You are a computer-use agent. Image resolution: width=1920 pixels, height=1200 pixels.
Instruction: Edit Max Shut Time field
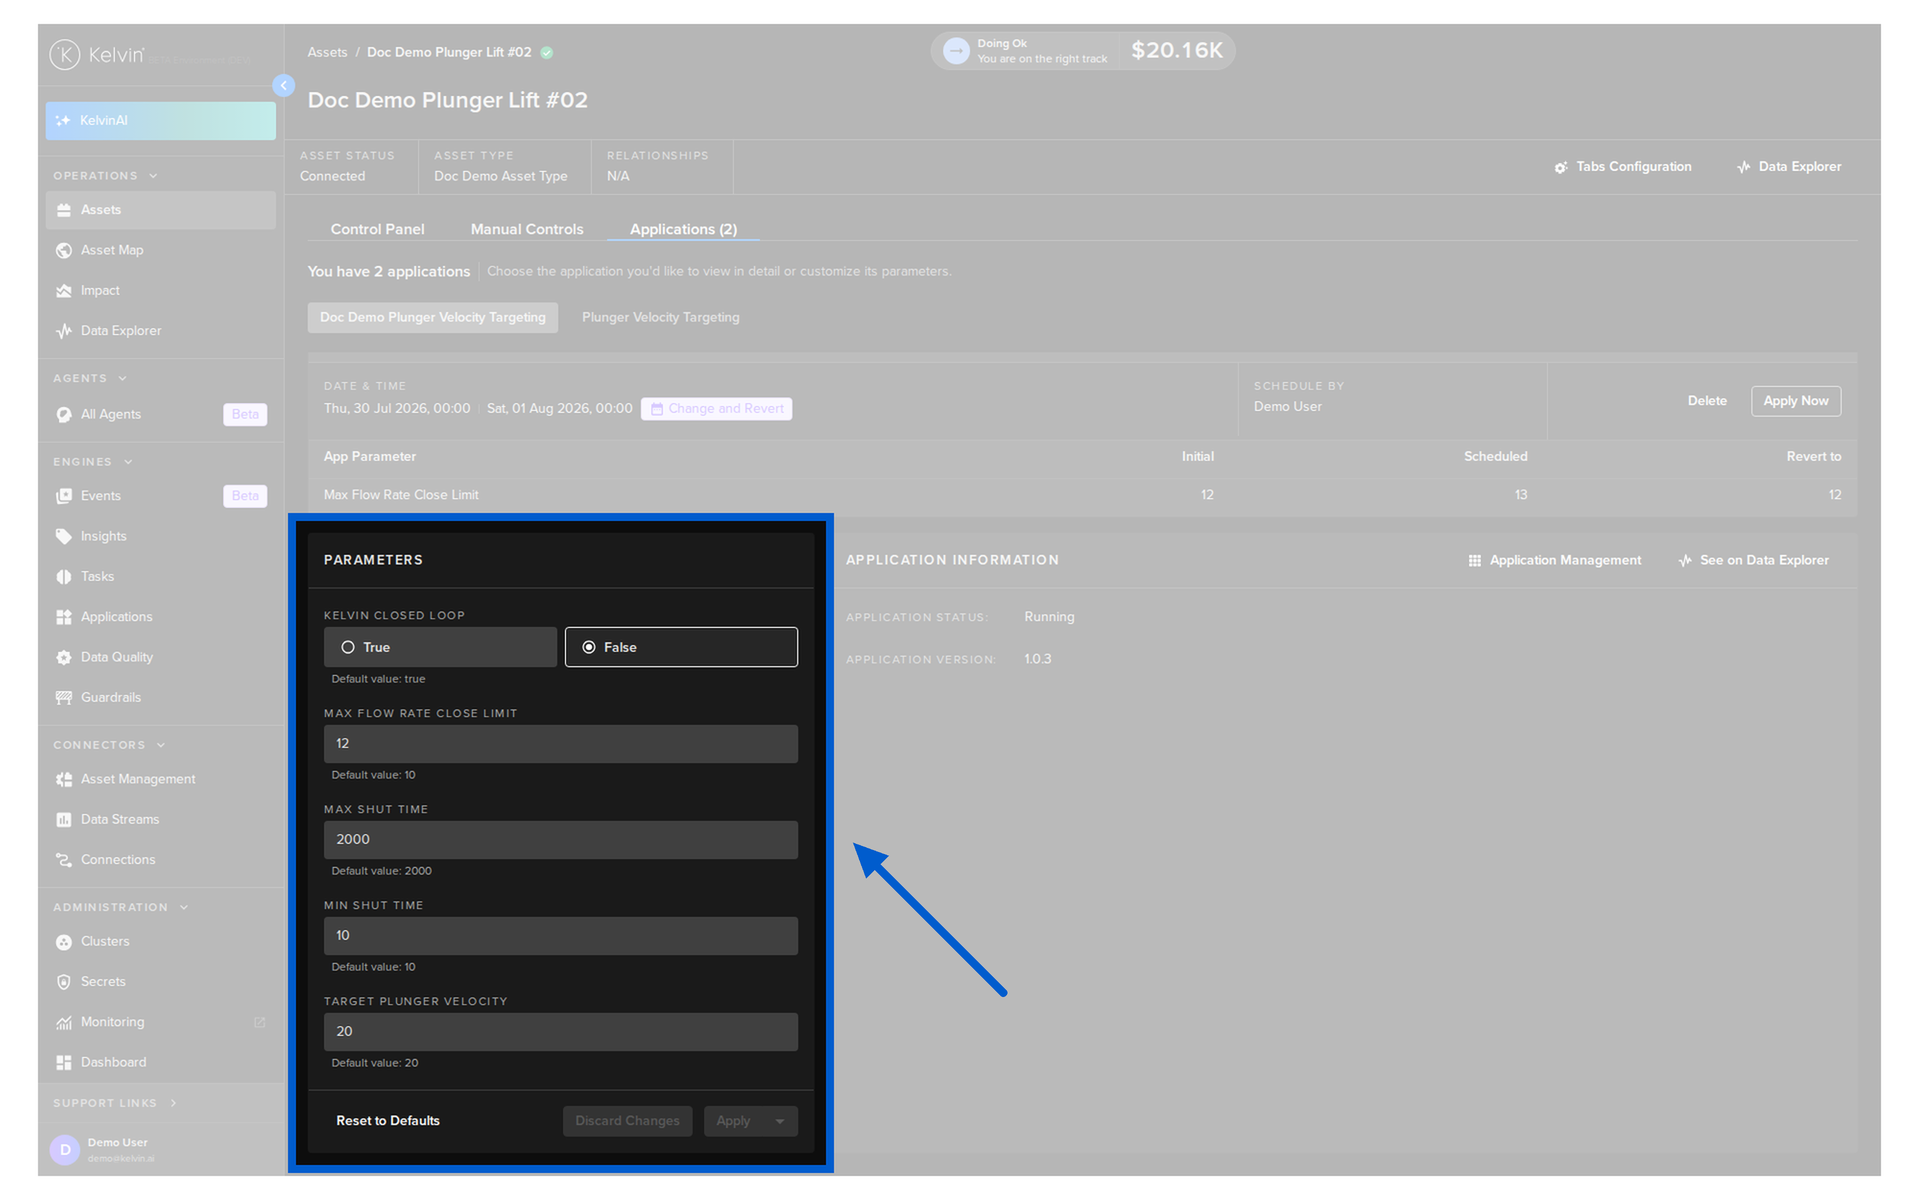[x=561, y=840]
